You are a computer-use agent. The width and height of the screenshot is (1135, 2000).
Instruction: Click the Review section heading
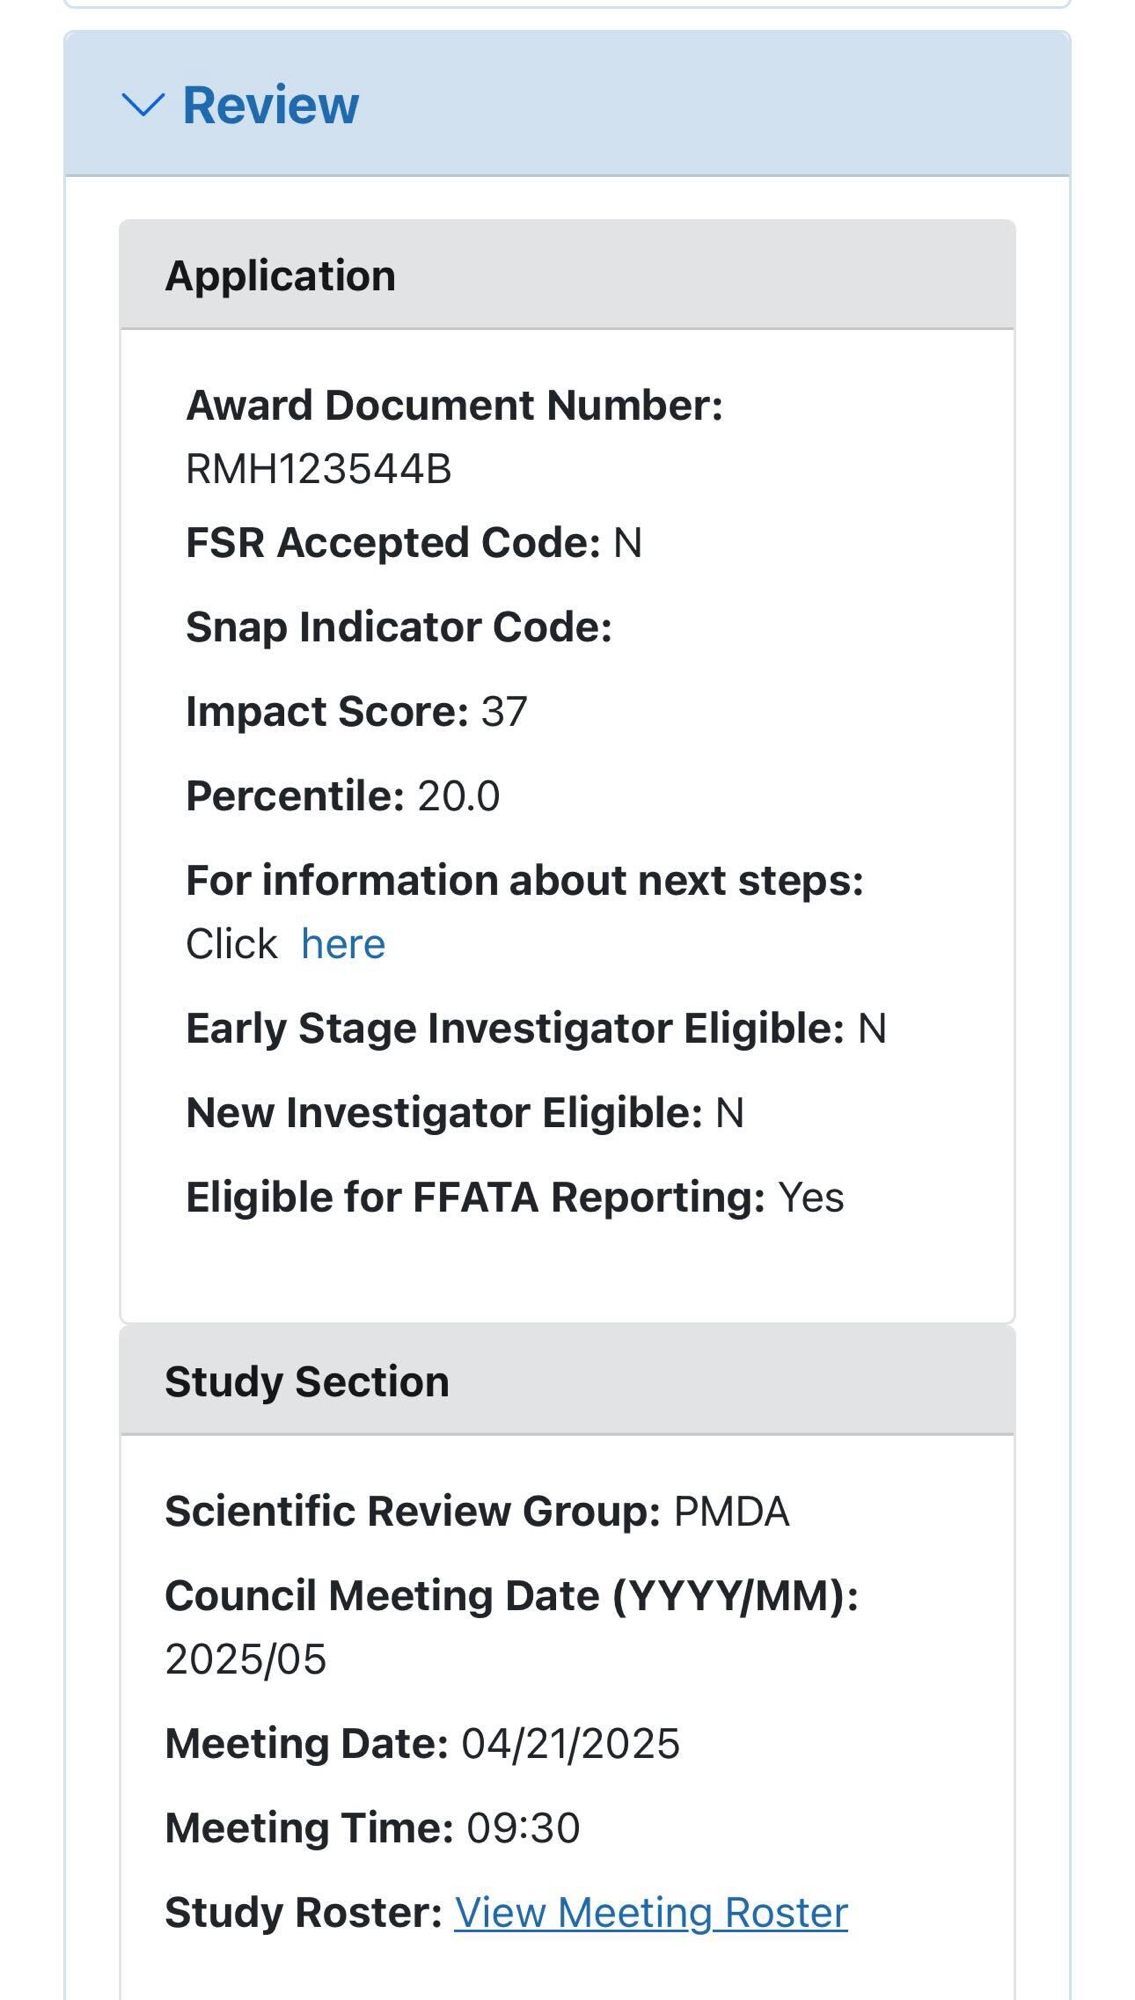click(x=270, y=105)
